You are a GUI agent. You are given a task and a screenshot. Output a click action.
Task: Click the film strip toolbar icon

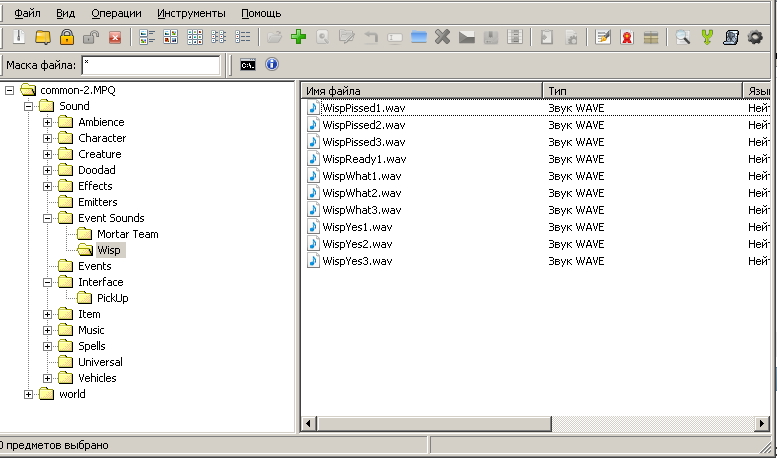pos(515,37)
